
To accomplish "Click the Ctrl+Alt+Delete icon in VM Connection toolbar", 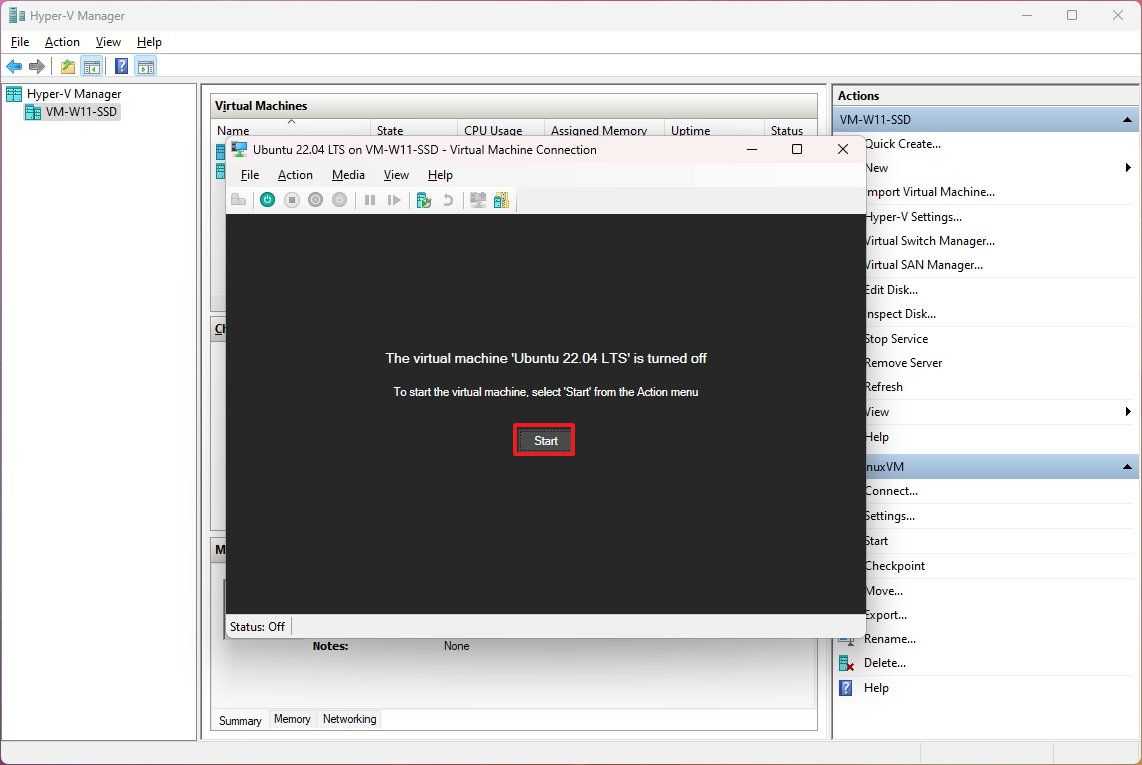I will coord(238,200).
